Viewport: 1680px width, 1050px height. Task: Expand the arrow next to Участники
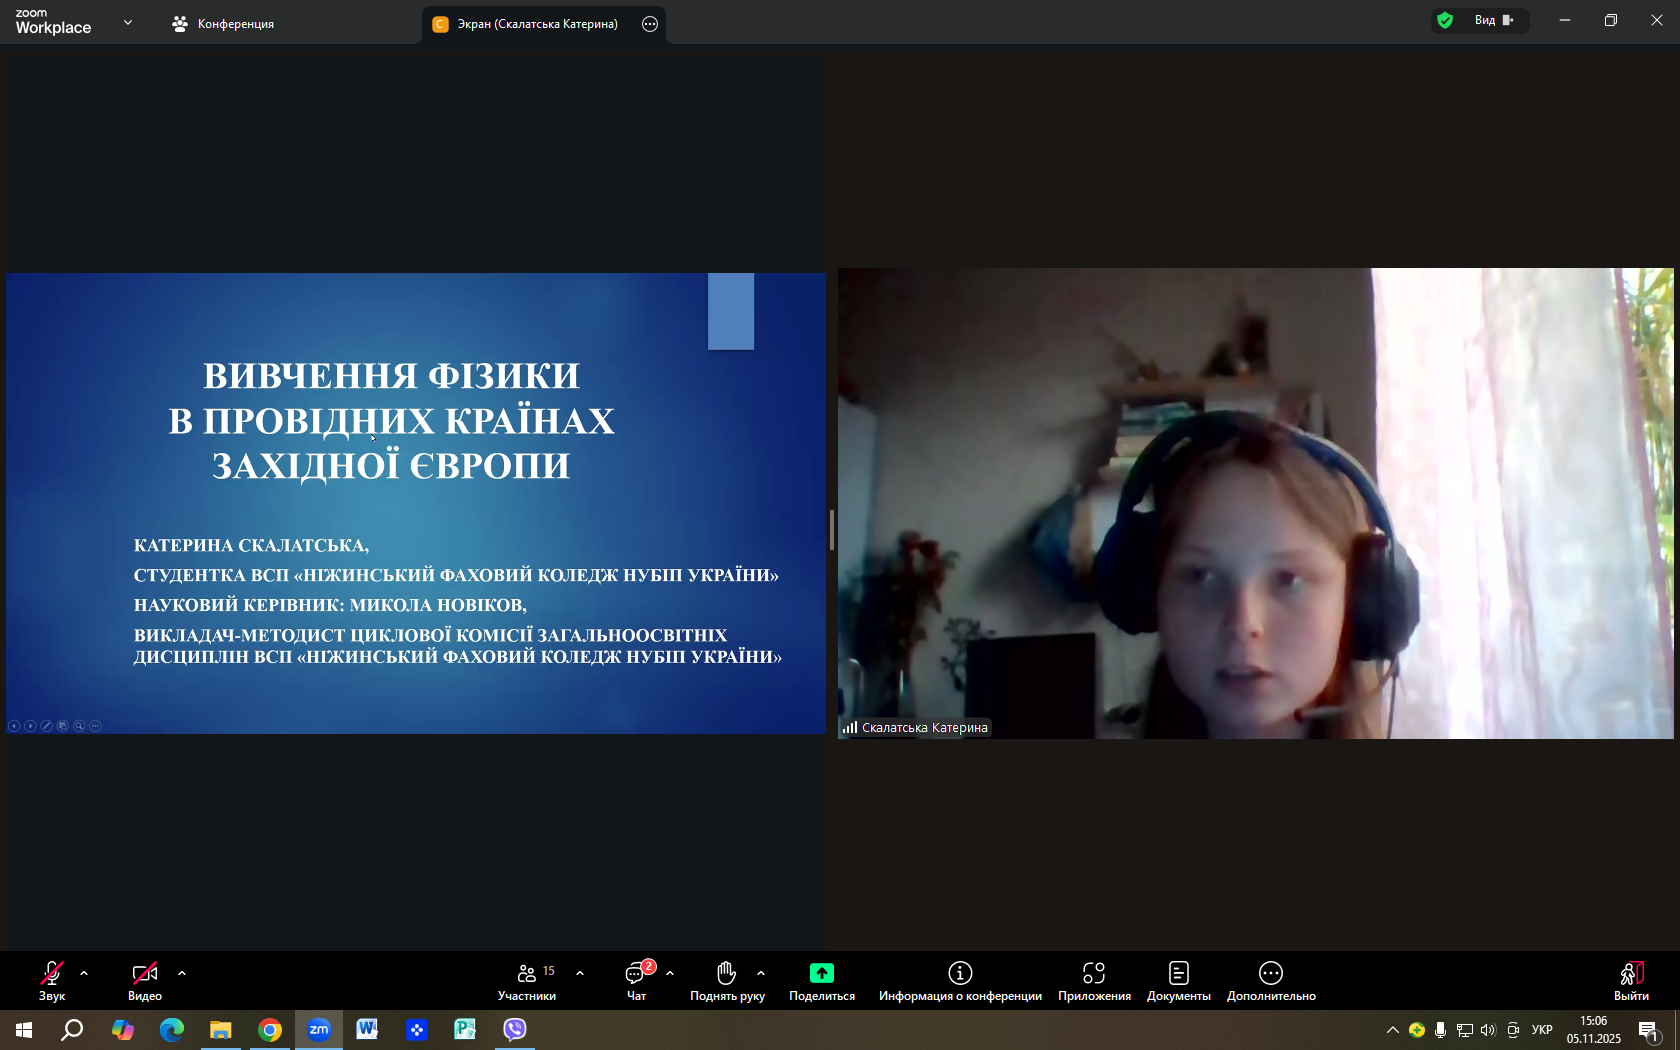pyautogui.click(x=580, y=973)
